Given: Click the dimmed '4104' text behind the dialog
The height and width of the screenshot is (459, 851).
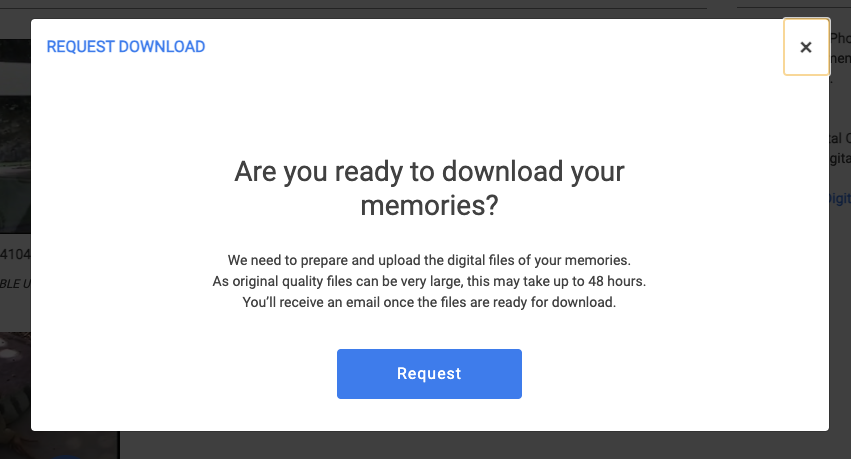Looking at the screenshot, I should tap(15, 254).
